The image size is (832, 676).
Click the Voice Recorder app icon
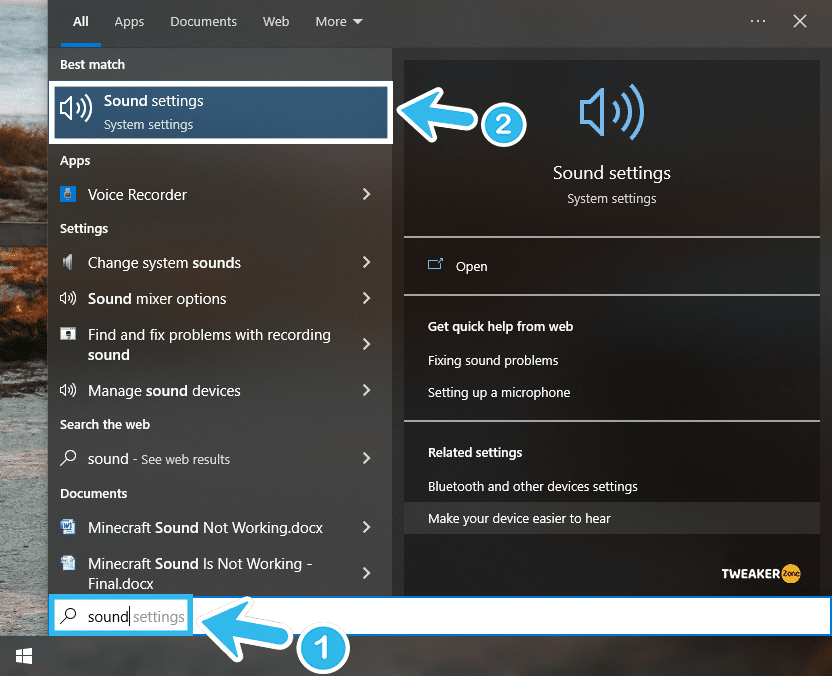(68, 194)
